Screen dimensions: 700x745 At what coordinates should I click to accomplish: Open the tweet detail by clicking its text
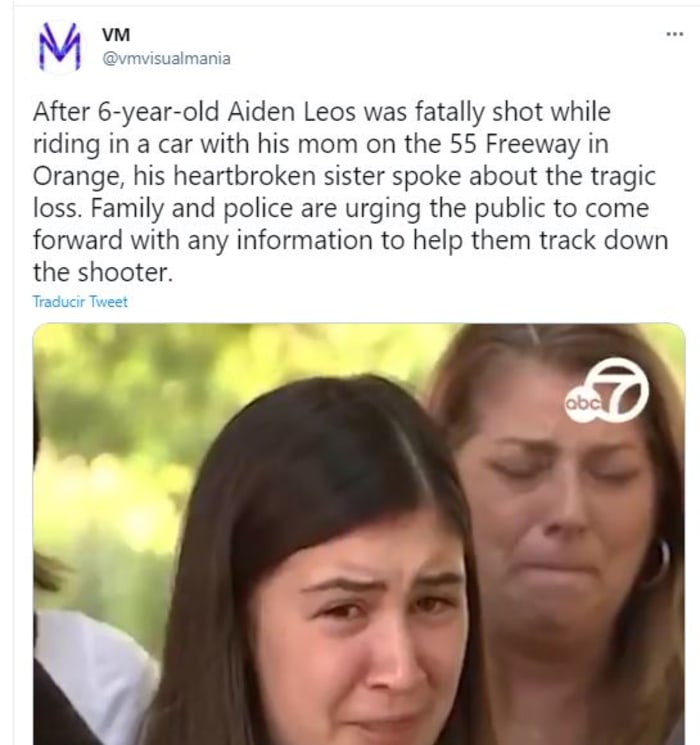click(350, 191)
